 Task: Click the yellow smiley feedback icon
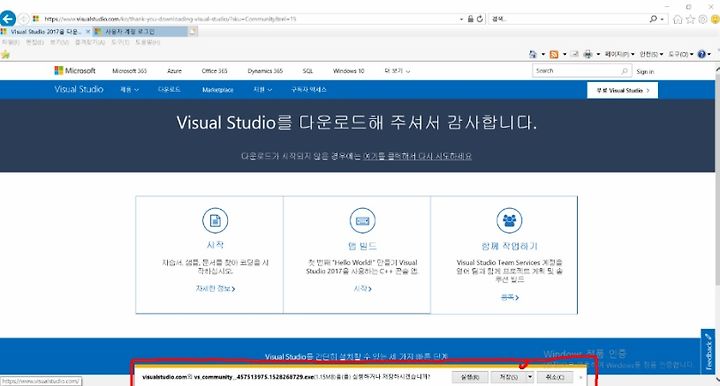[x=715, y=19]
